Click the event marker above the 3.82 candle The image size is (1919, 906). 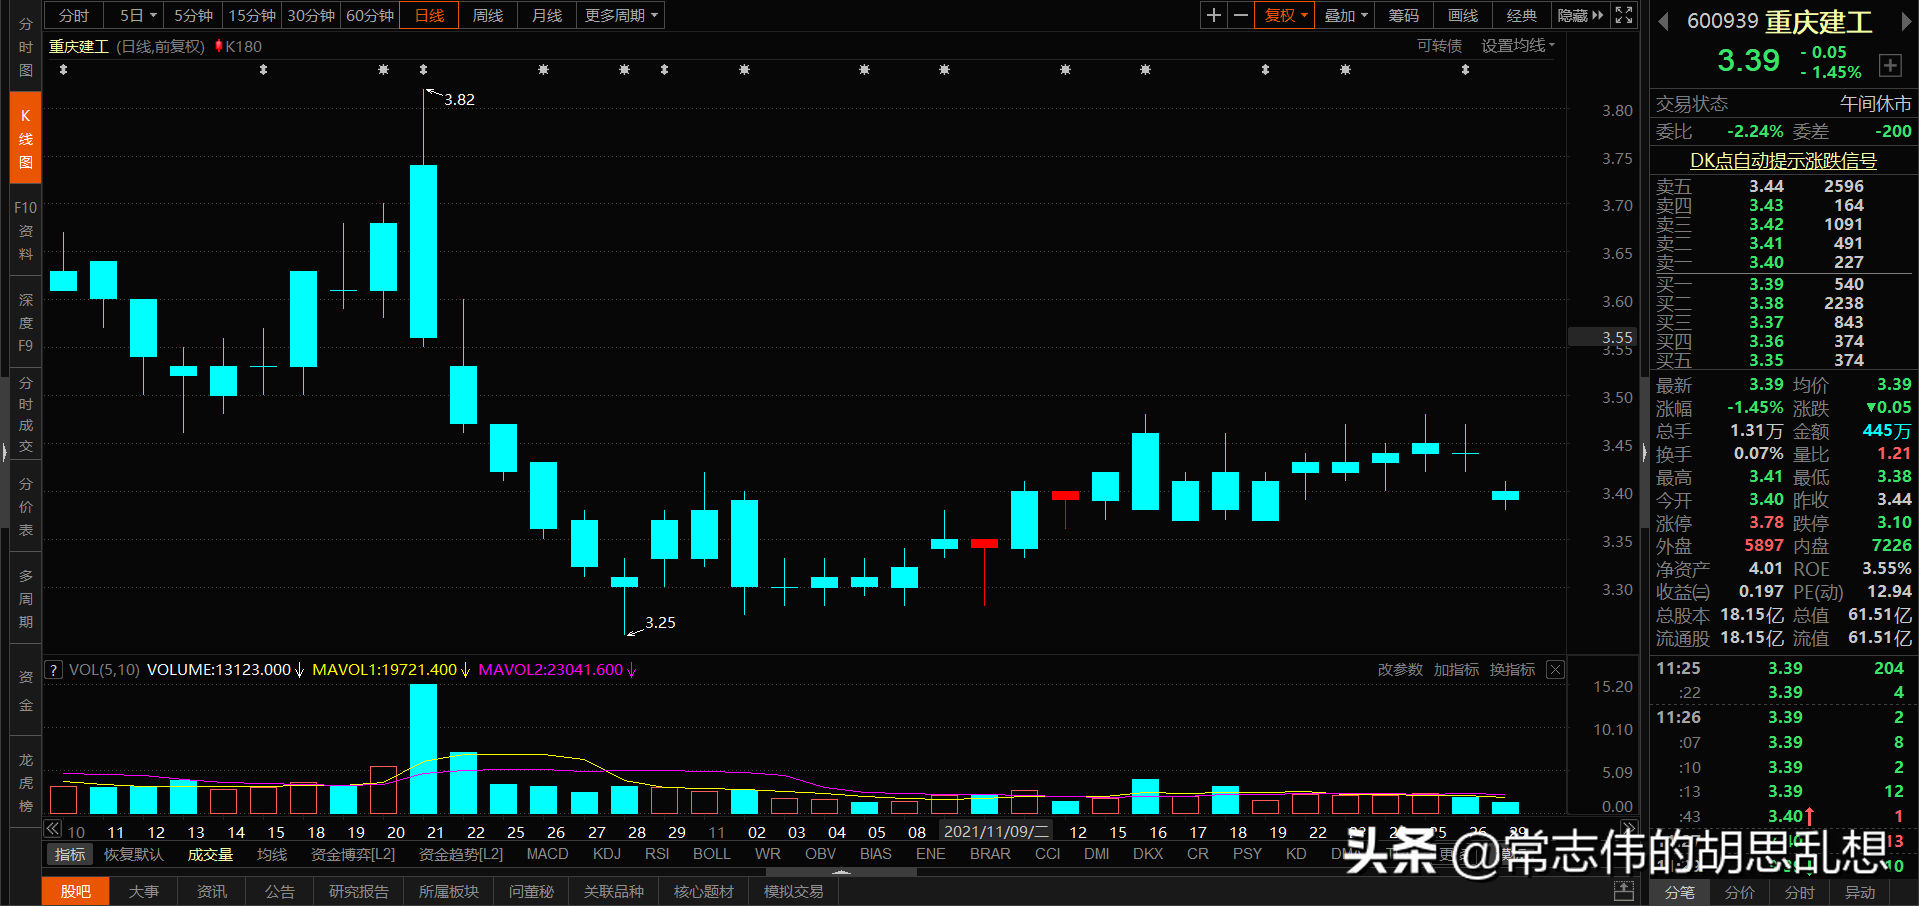[423, 70]
